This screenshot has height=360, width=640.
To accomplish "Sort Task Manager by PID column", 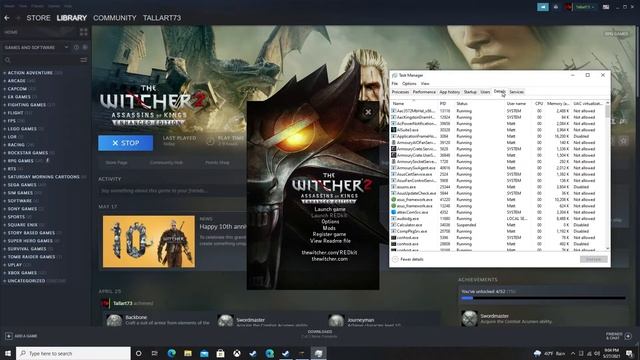I will point(444,104).
